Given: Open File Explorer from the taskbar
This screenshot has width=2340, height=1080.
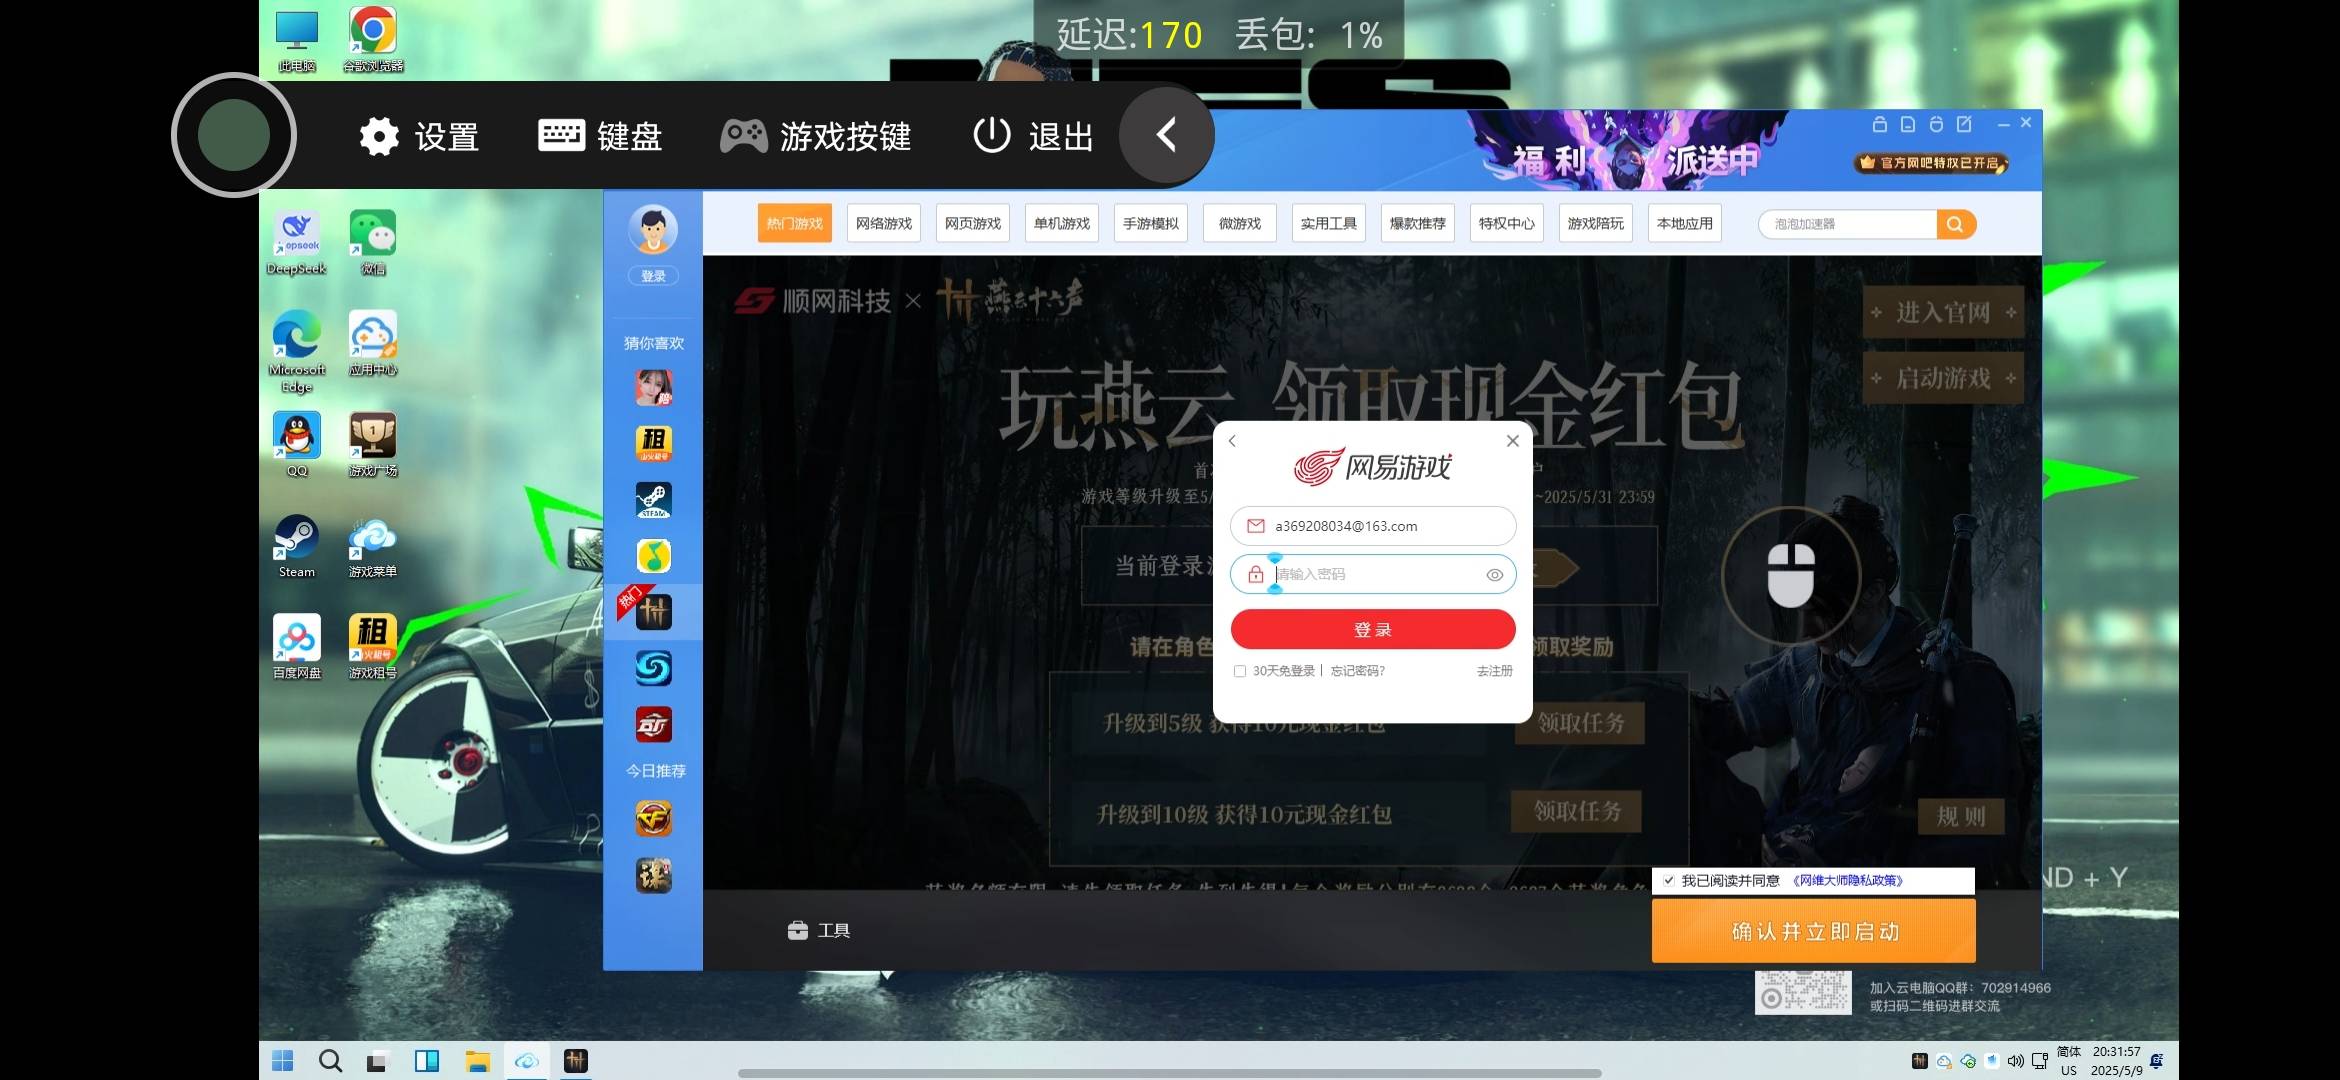Looking at the screenshot, I should coord(477,1061).
